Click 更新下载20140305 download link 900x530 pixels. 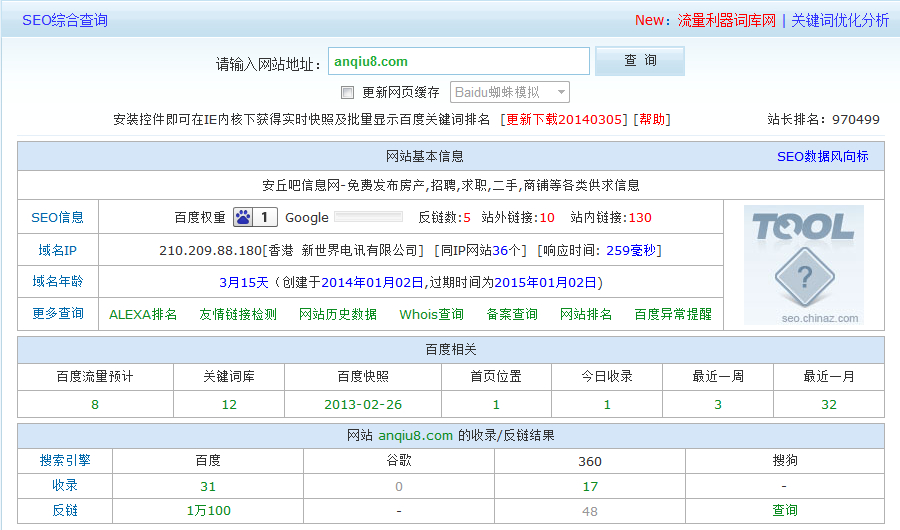(x=566, y=119)
